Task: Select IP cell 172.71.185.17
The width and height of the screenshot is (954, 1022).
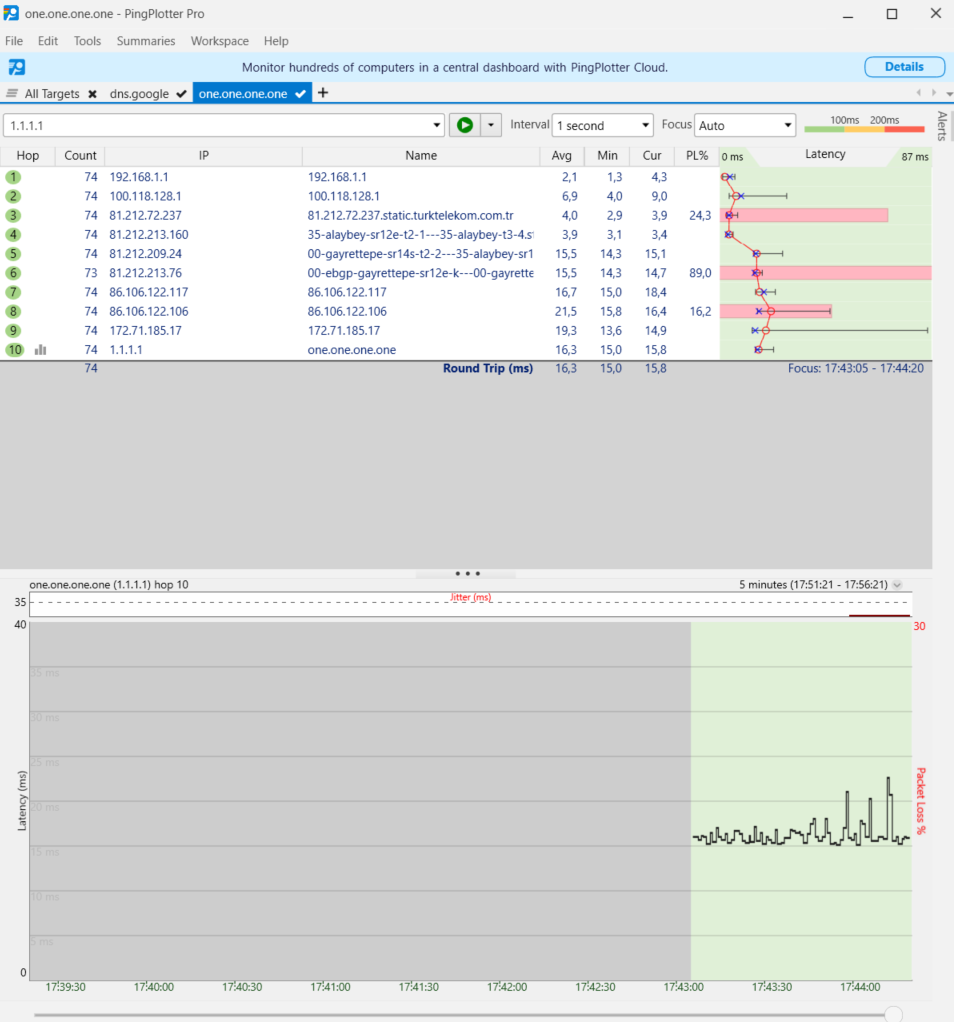Action: tap(145, 330)
